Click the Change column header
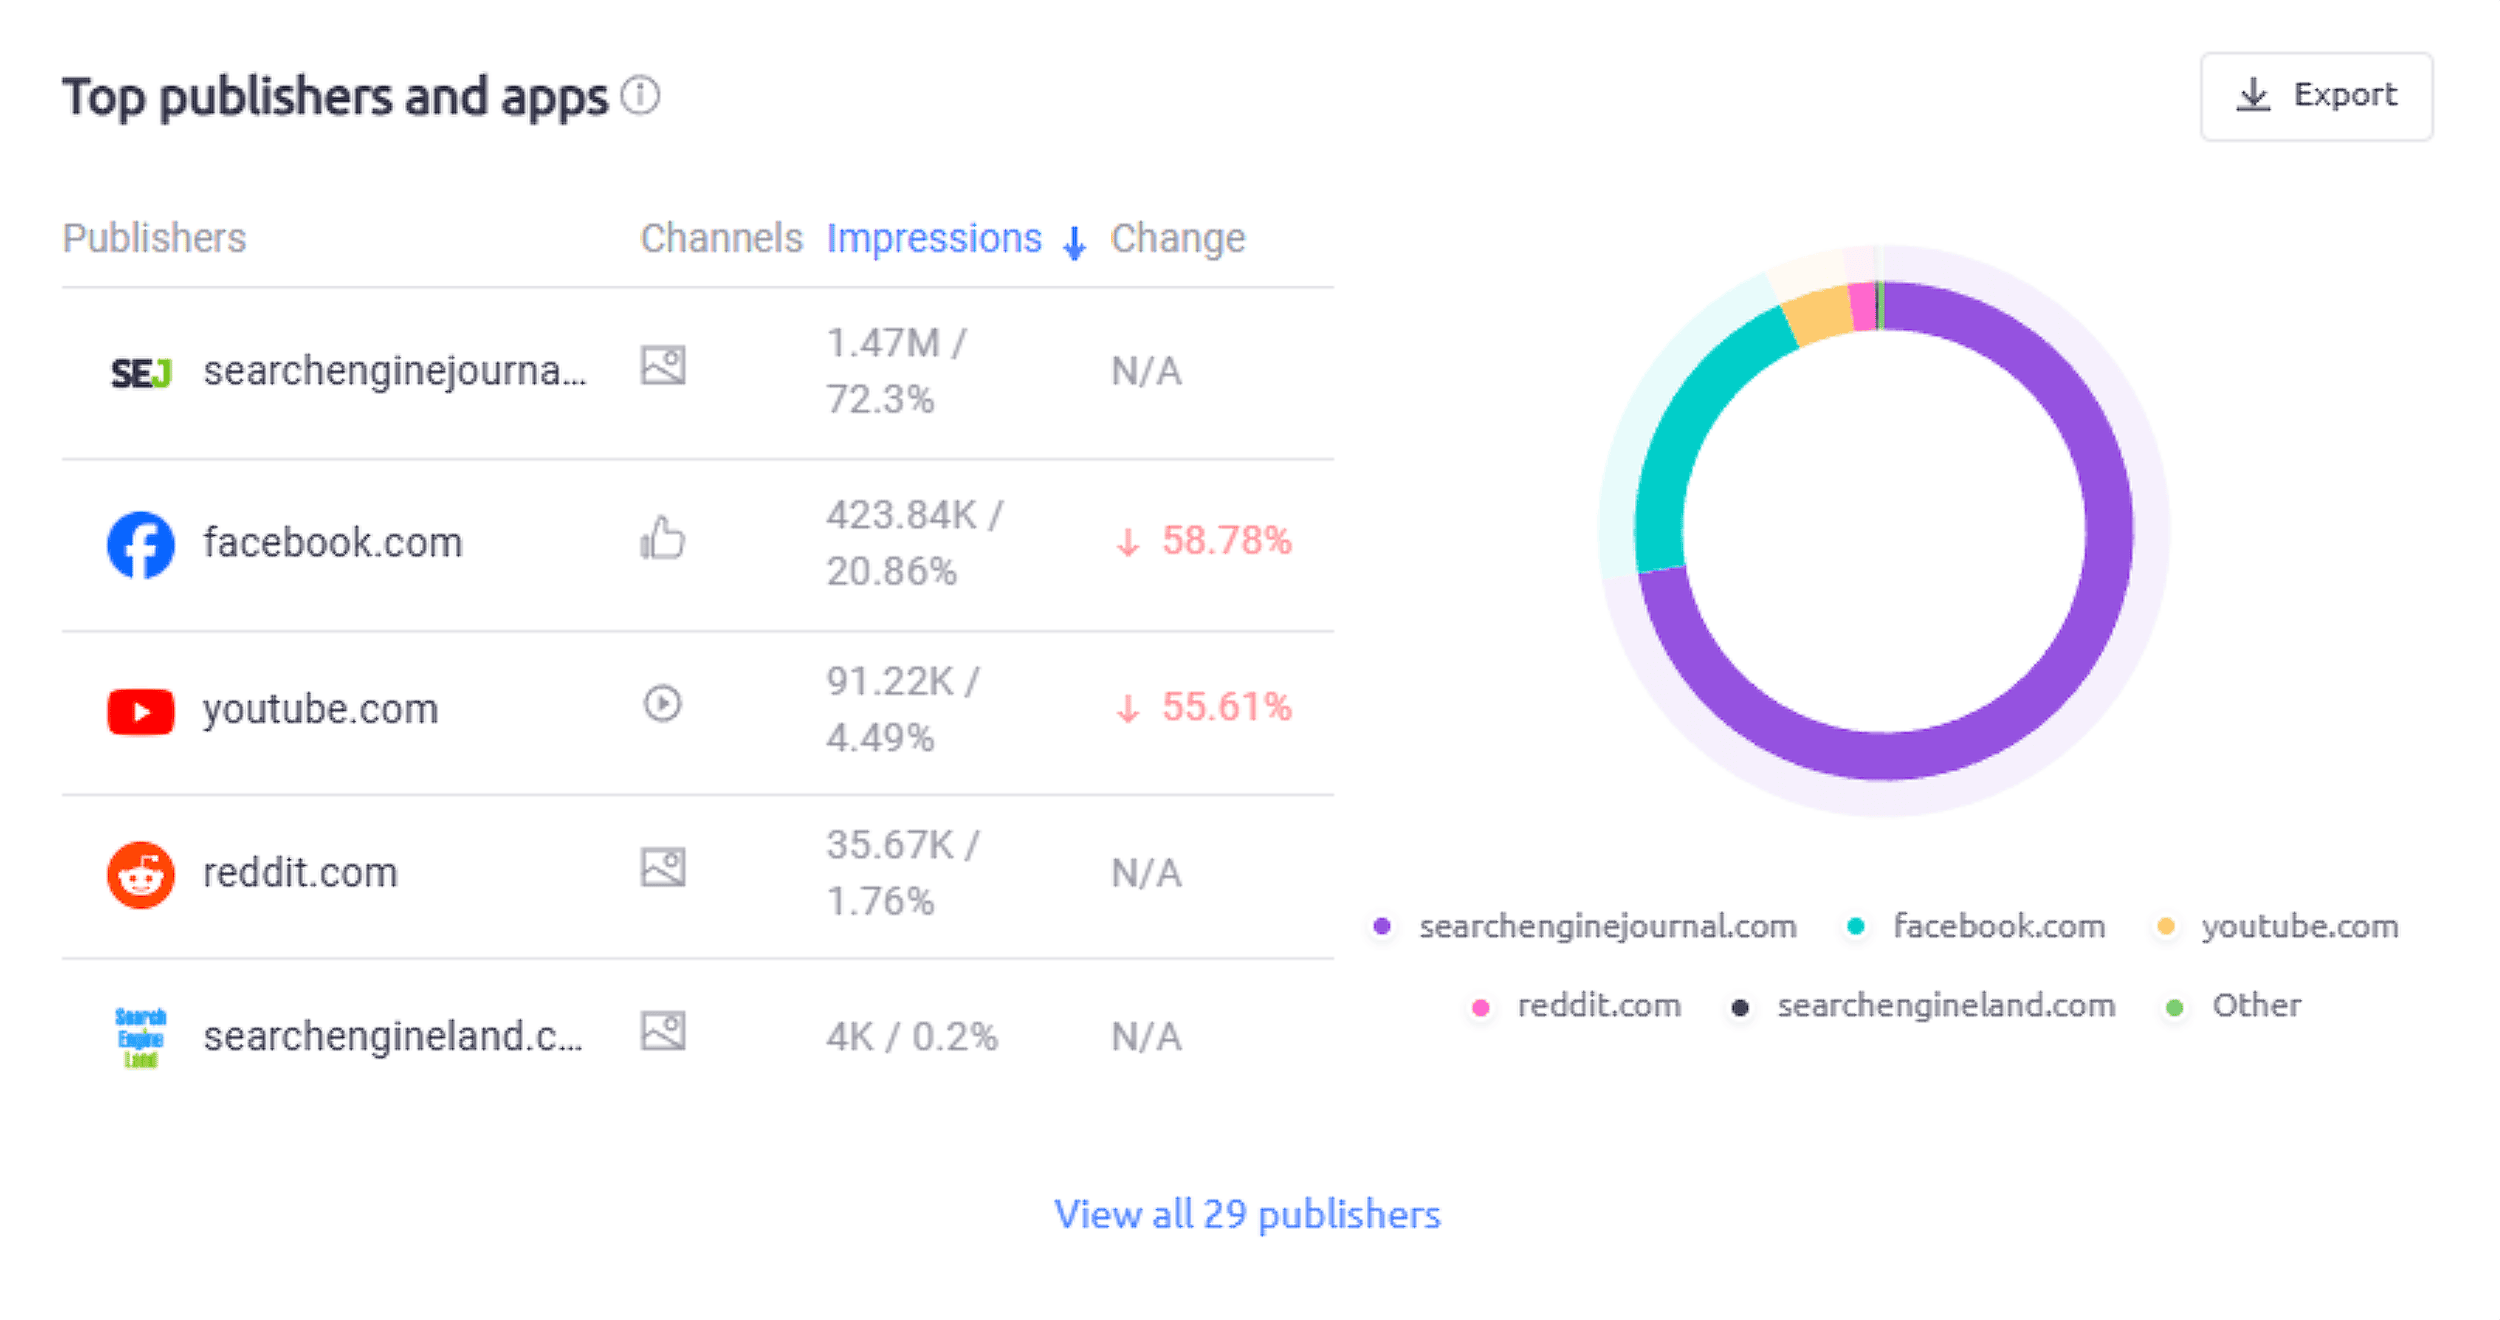This screenshot has width=2500, height=1320. 1178,239
